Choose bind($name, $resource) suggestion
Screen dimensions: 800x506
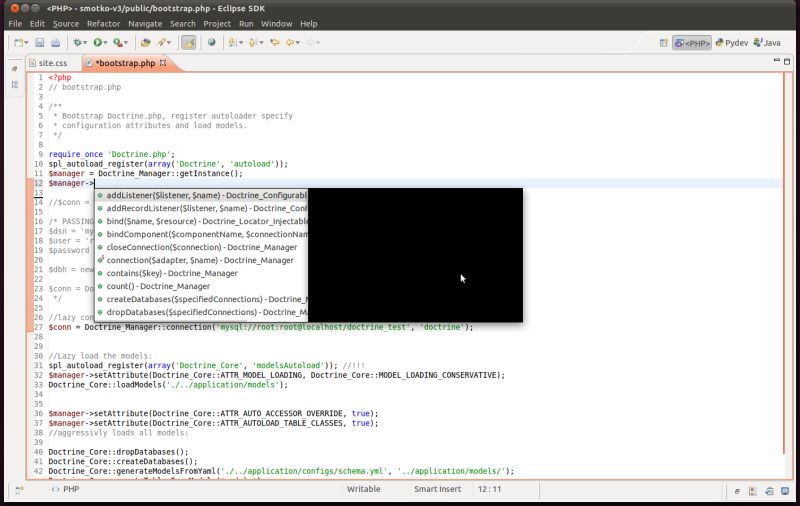[x=202, y=221]
